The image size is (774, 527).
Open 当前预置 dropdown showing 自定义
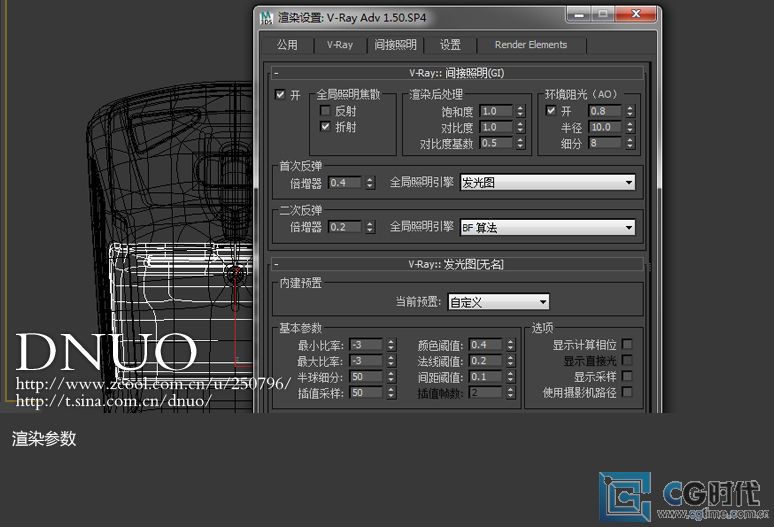coord(498,301)
